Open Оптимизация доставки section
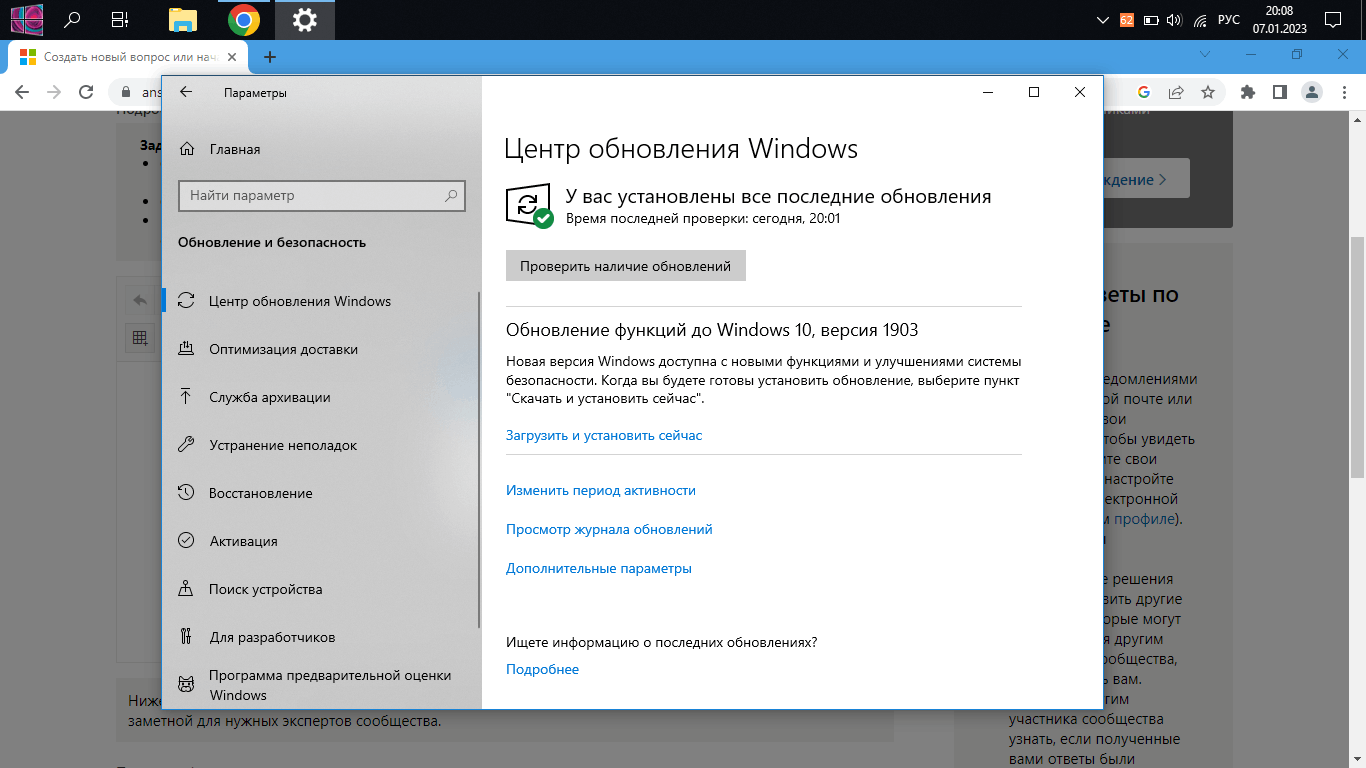The height and width of the screenshot is (768, 1366). [321, 349]
